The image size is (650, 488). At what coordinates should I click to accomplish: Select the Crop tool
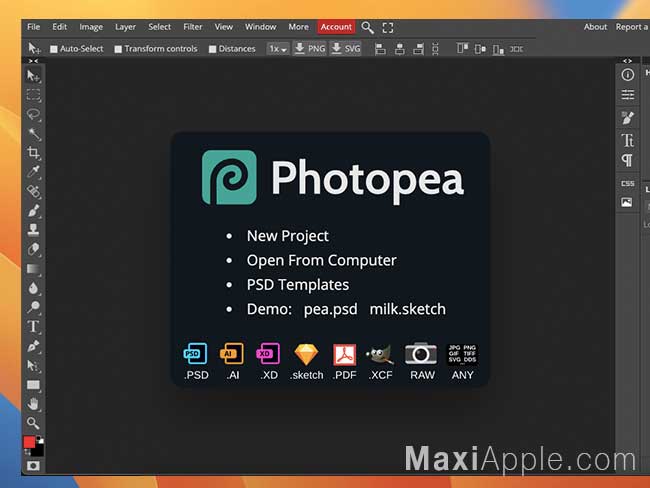(33, 153)
